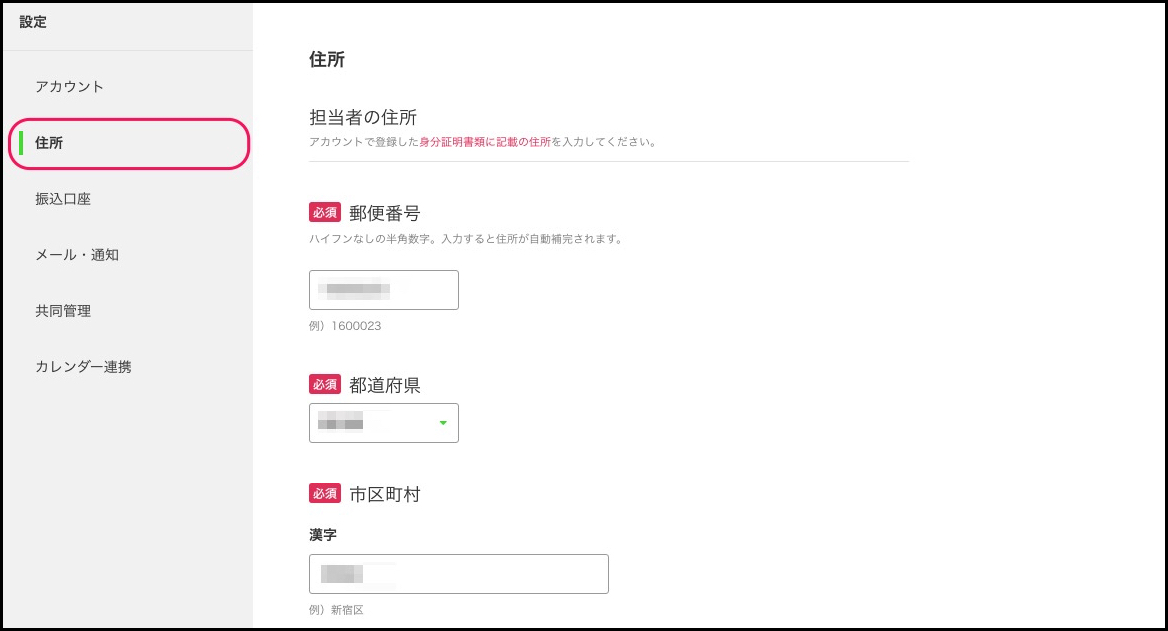This screenshot has height=631, width=1168.
Task: Click the 担当者の住所 section heading
Action: pyautogui.click(x=363, y=118)
